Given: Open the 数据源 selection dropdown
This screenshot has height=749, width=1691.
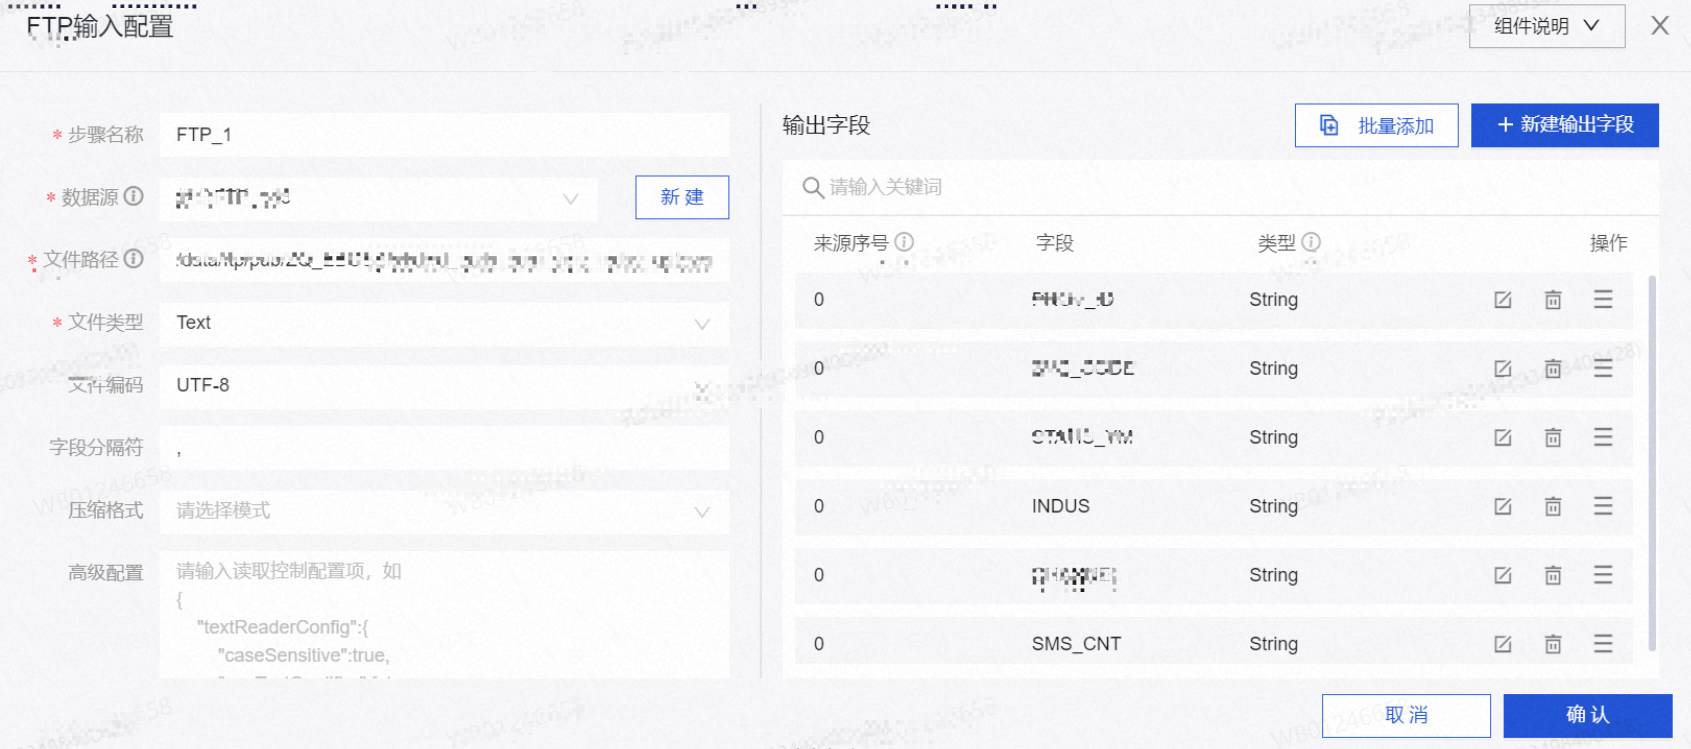Looking at the screenshot, I should [378, 198].
